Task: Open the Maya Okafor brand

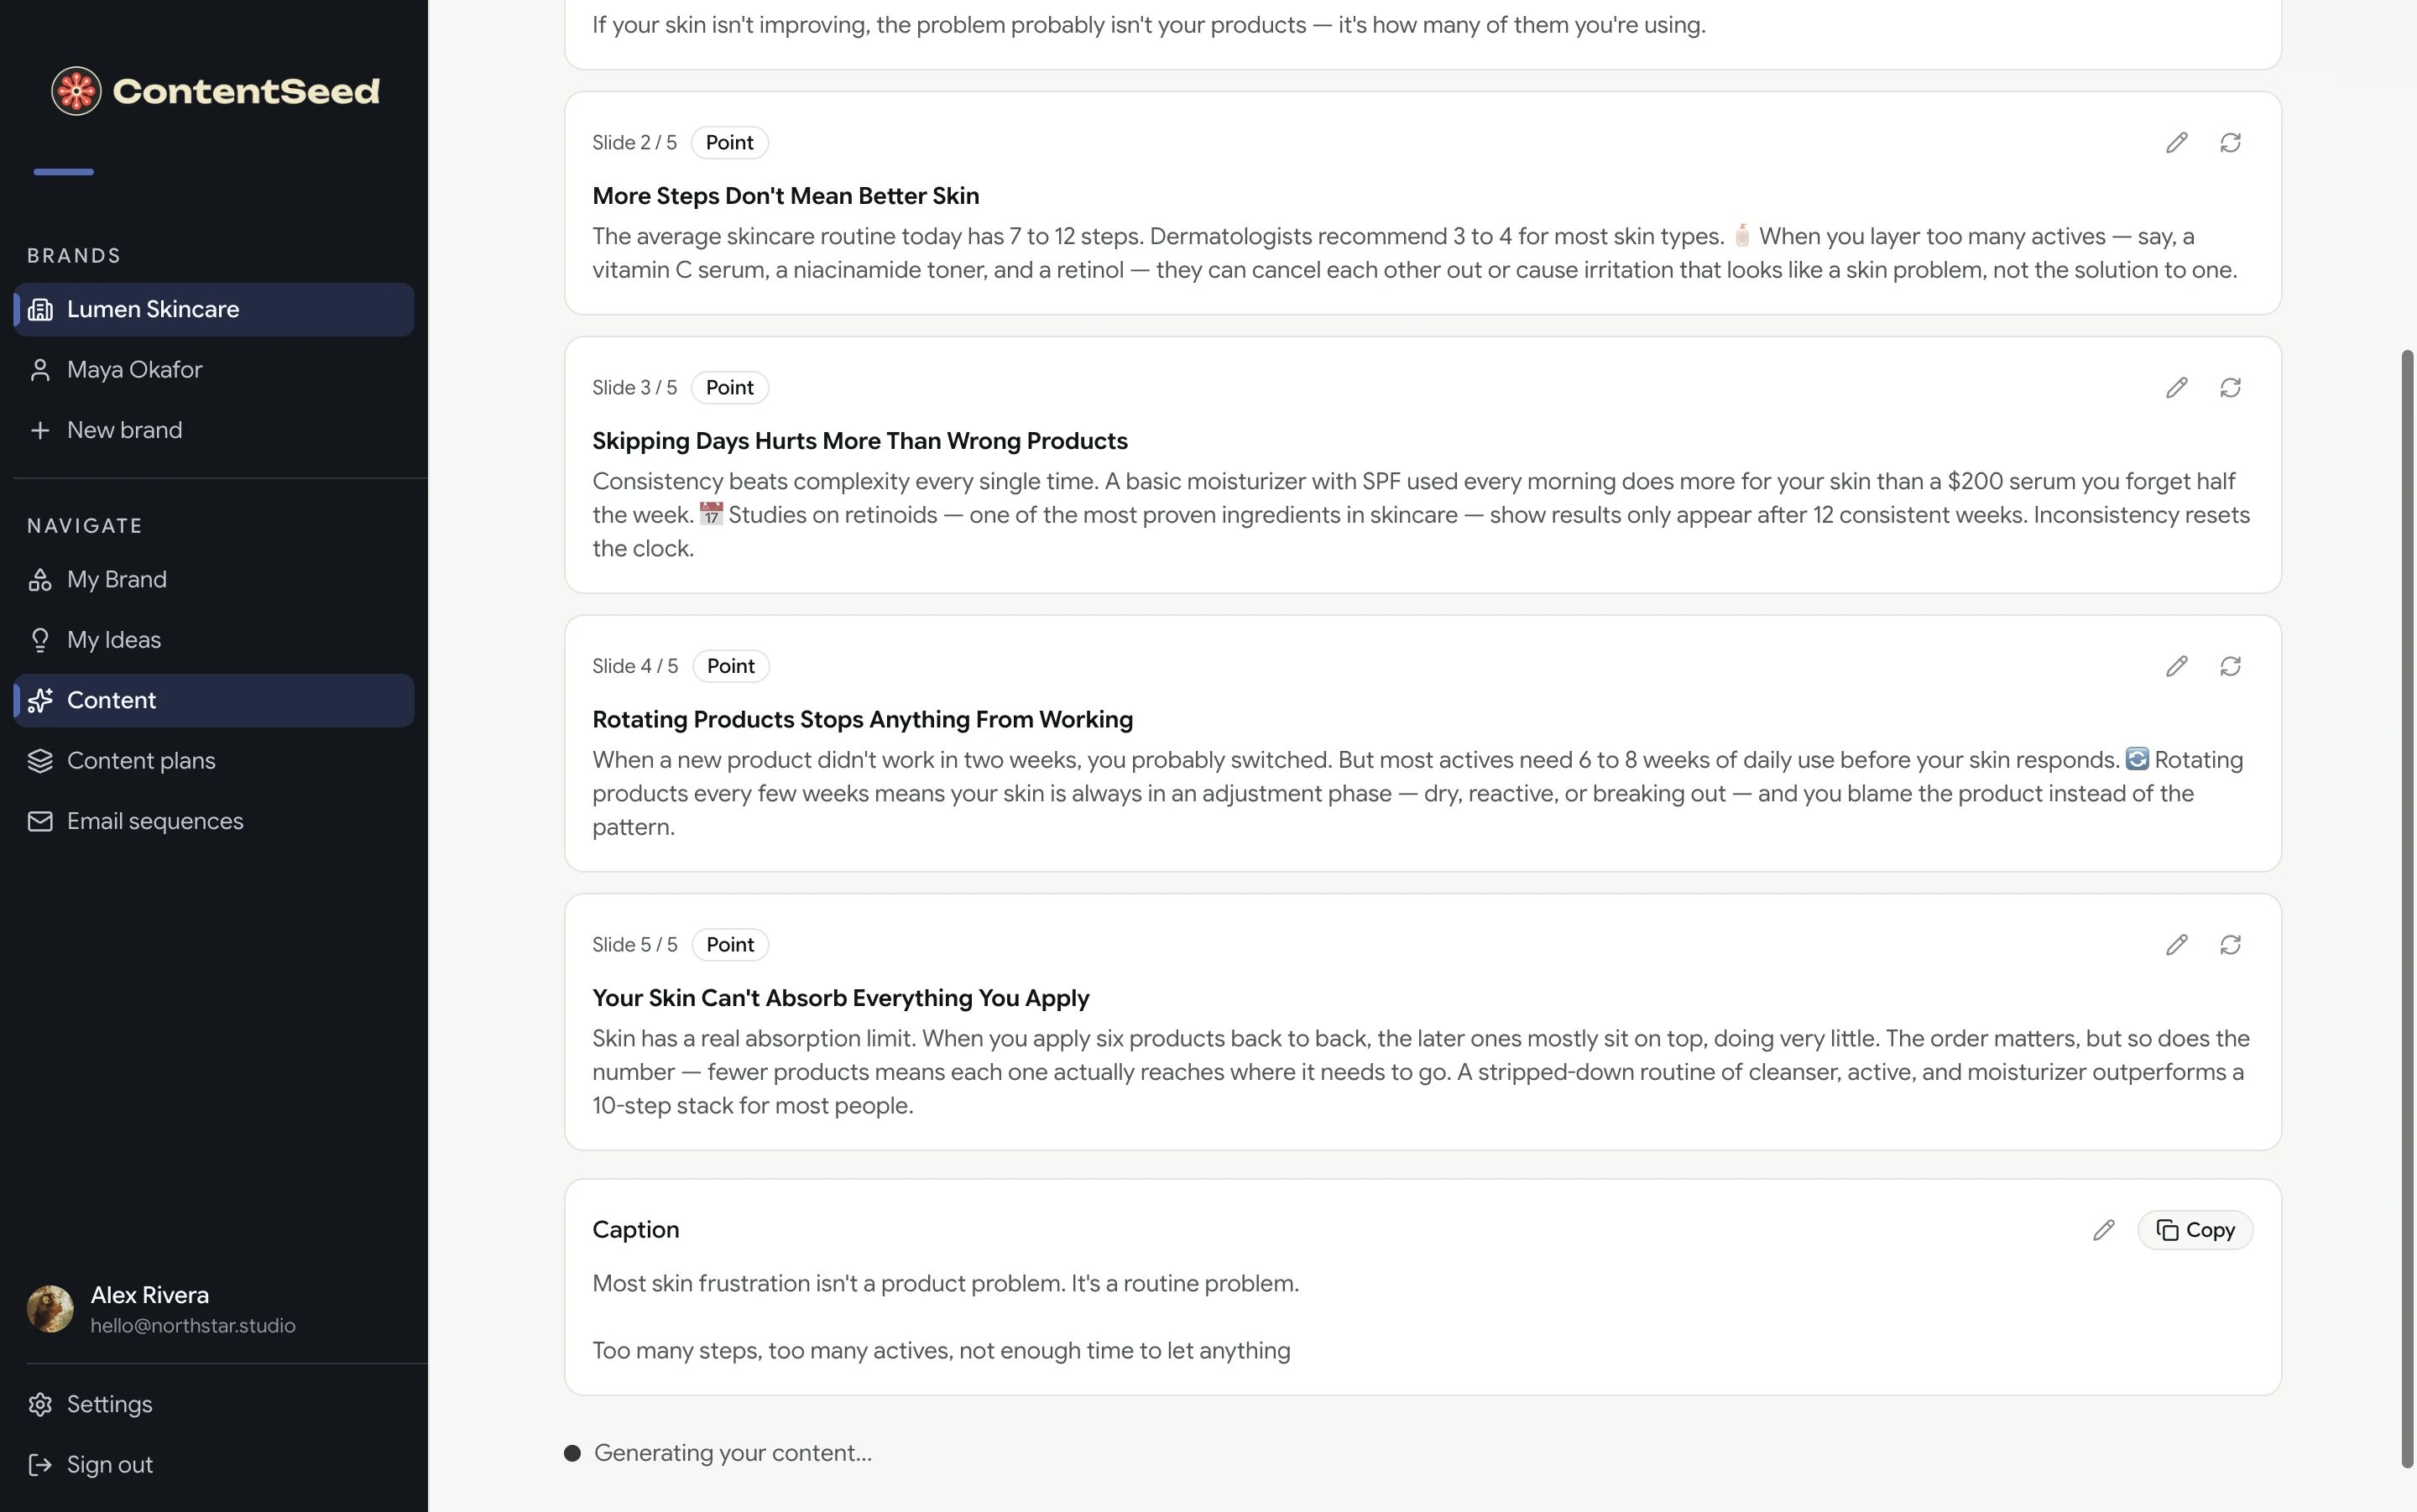Action: [x=214, y=370]
